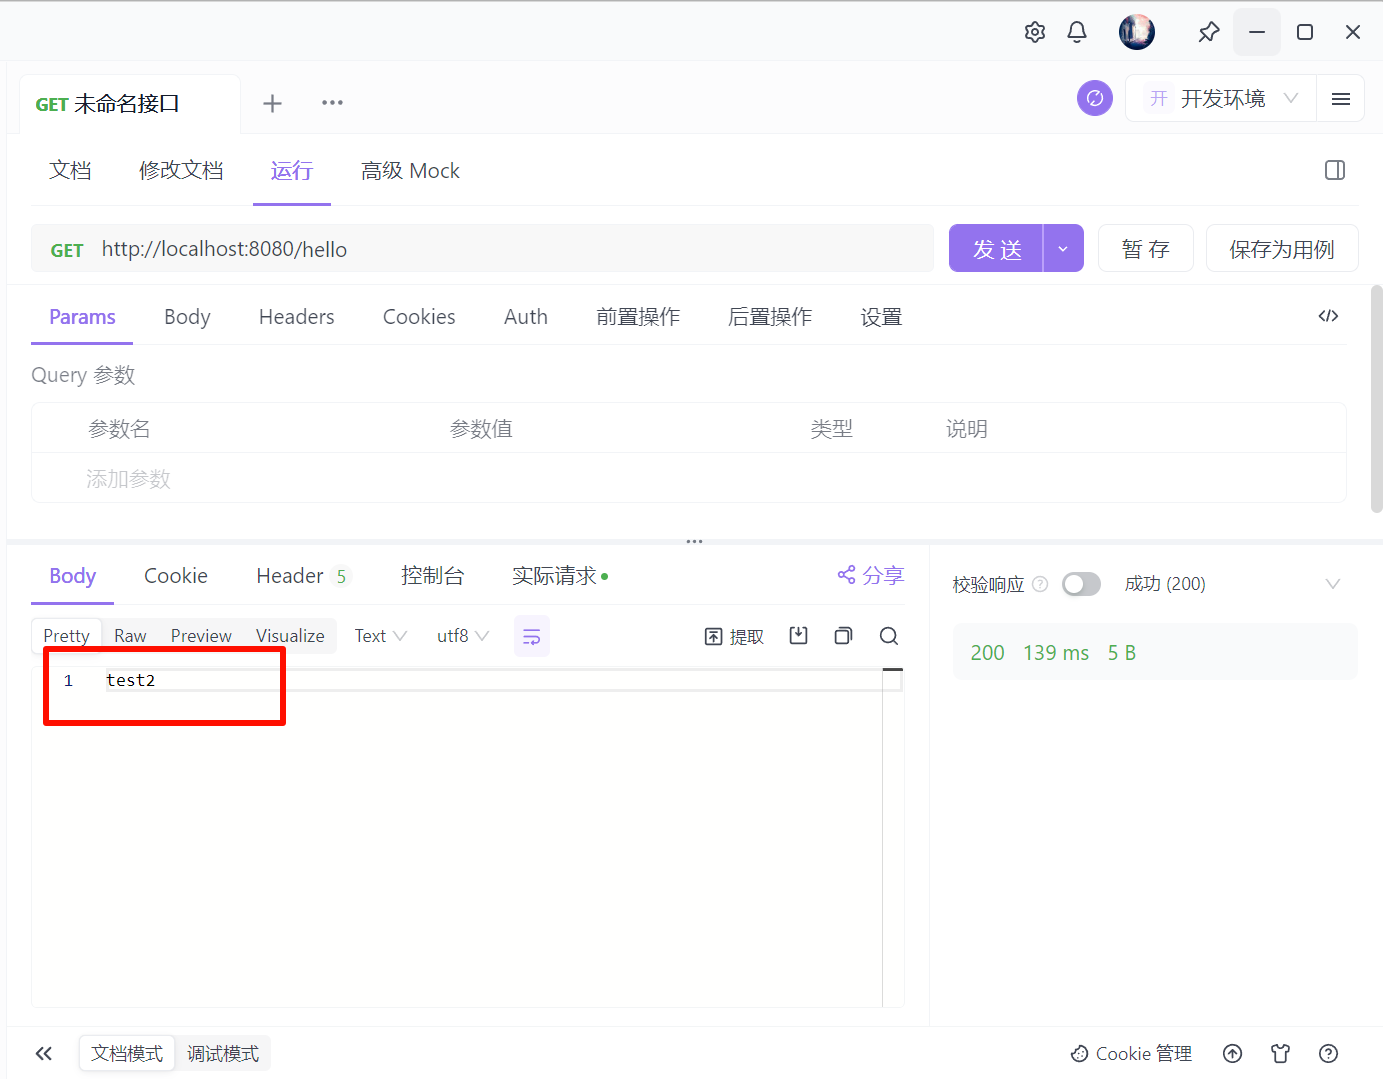The height and width of the screenshot is (1079, 1383).
Task: Switch to the 文档 tab
Action: [70, 170]
